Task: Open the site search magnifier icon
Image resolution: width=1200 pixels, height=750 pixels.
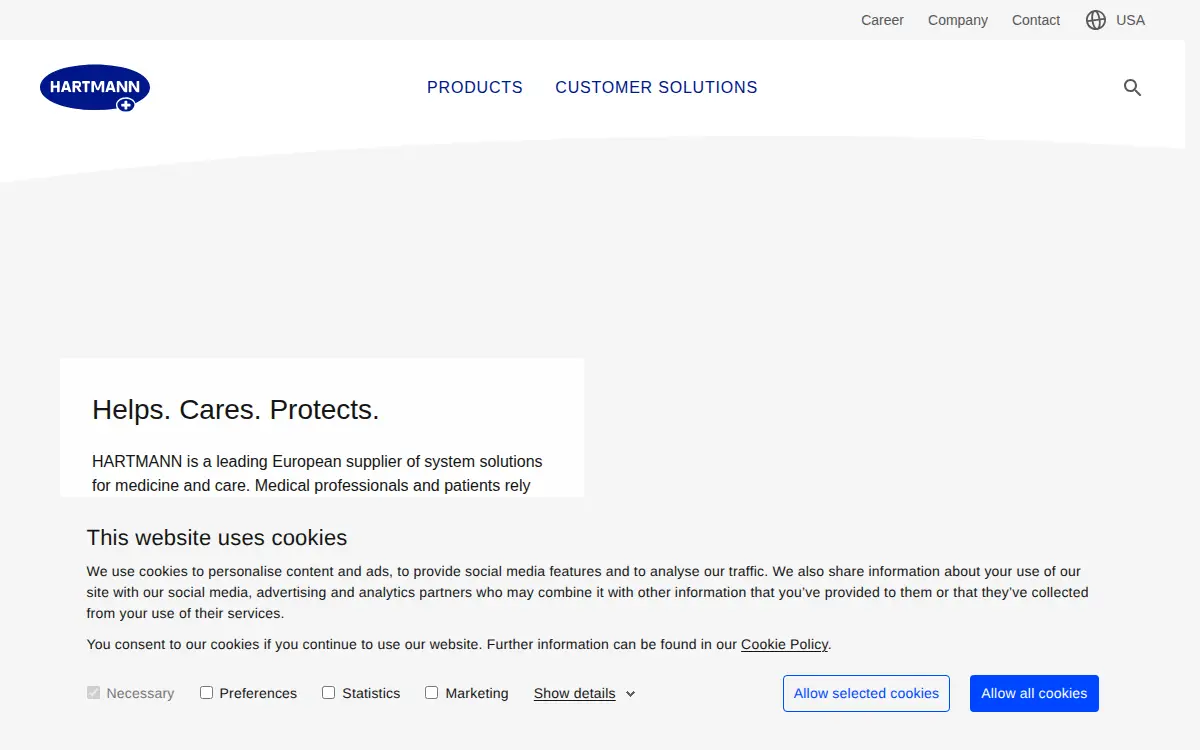Action: (1132, 88)
